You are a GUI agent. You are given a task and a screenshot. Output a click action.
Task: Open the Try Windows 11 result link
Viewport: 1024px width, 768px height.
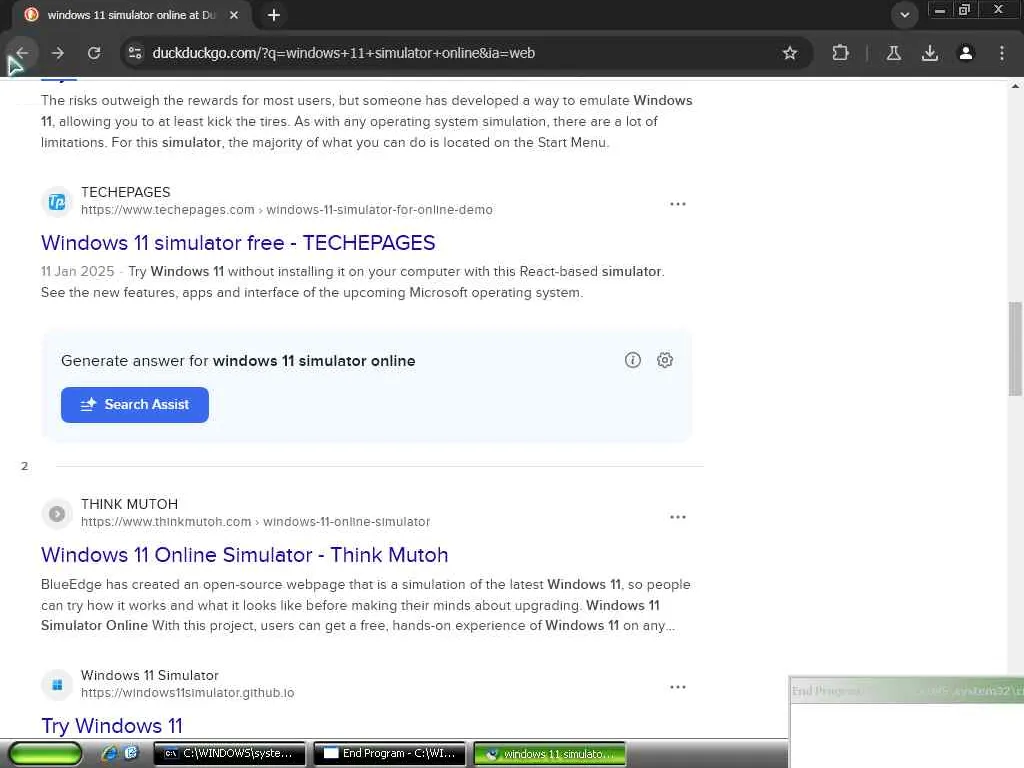click(x=112, y=726)
